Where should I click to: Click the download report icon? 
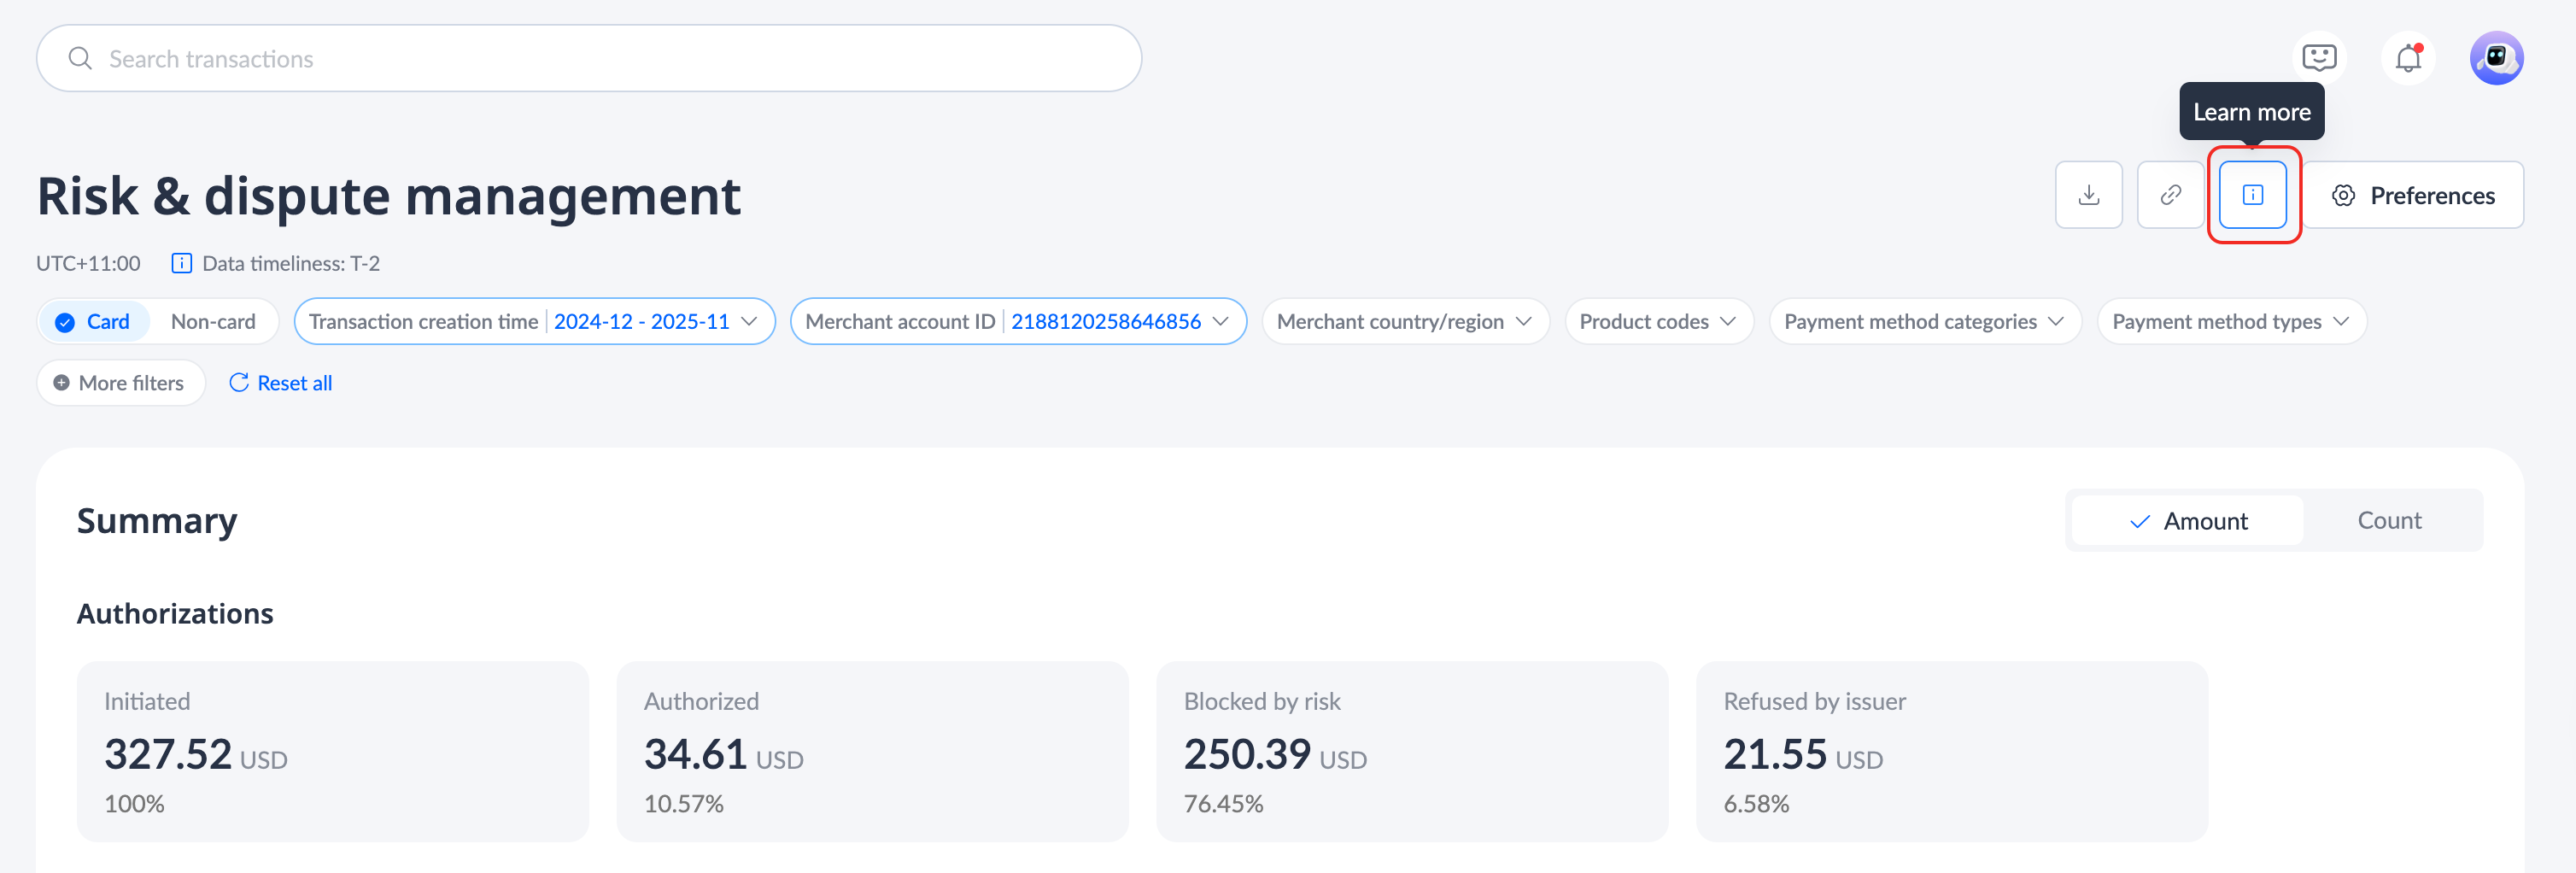(x=2088, y=195)
